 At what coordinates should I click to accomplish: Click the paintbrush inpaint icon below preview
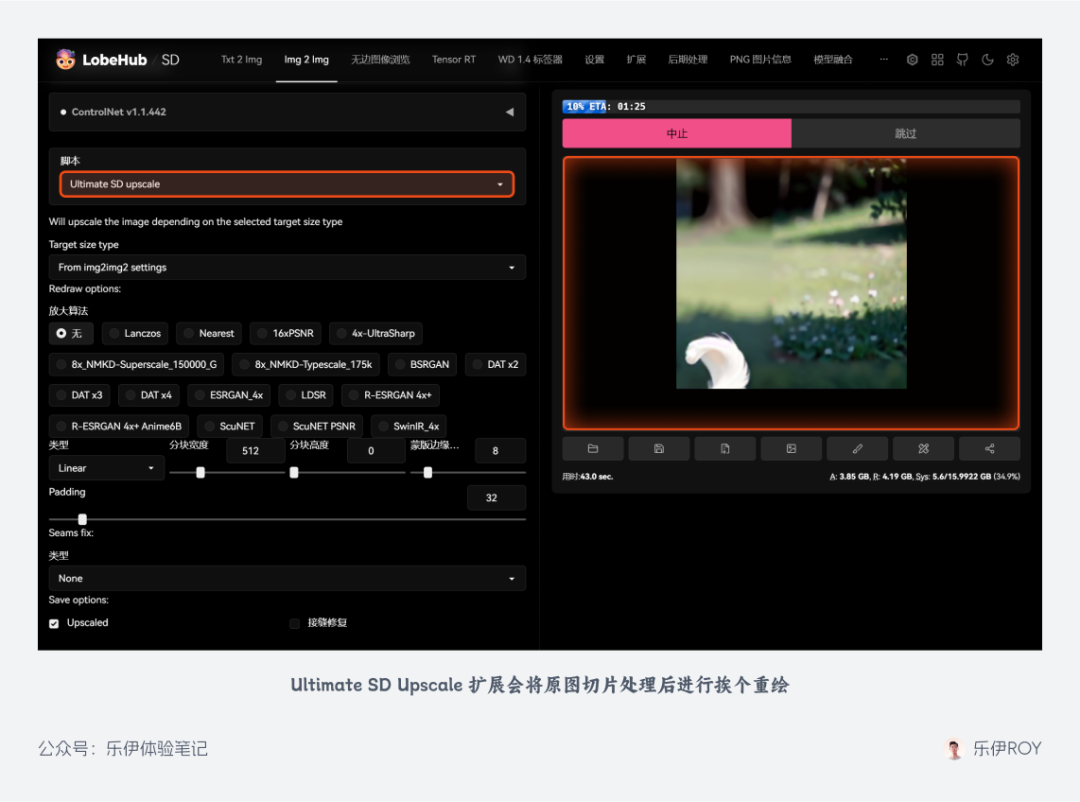(x=857, y=449)
